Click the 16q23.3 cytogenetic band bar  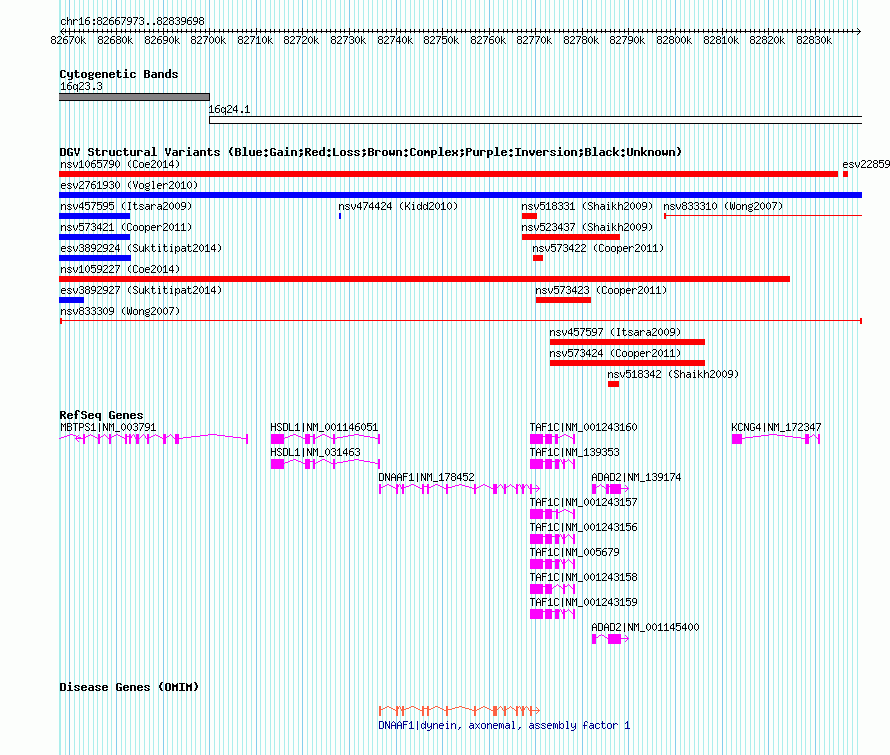coord(135,97)
